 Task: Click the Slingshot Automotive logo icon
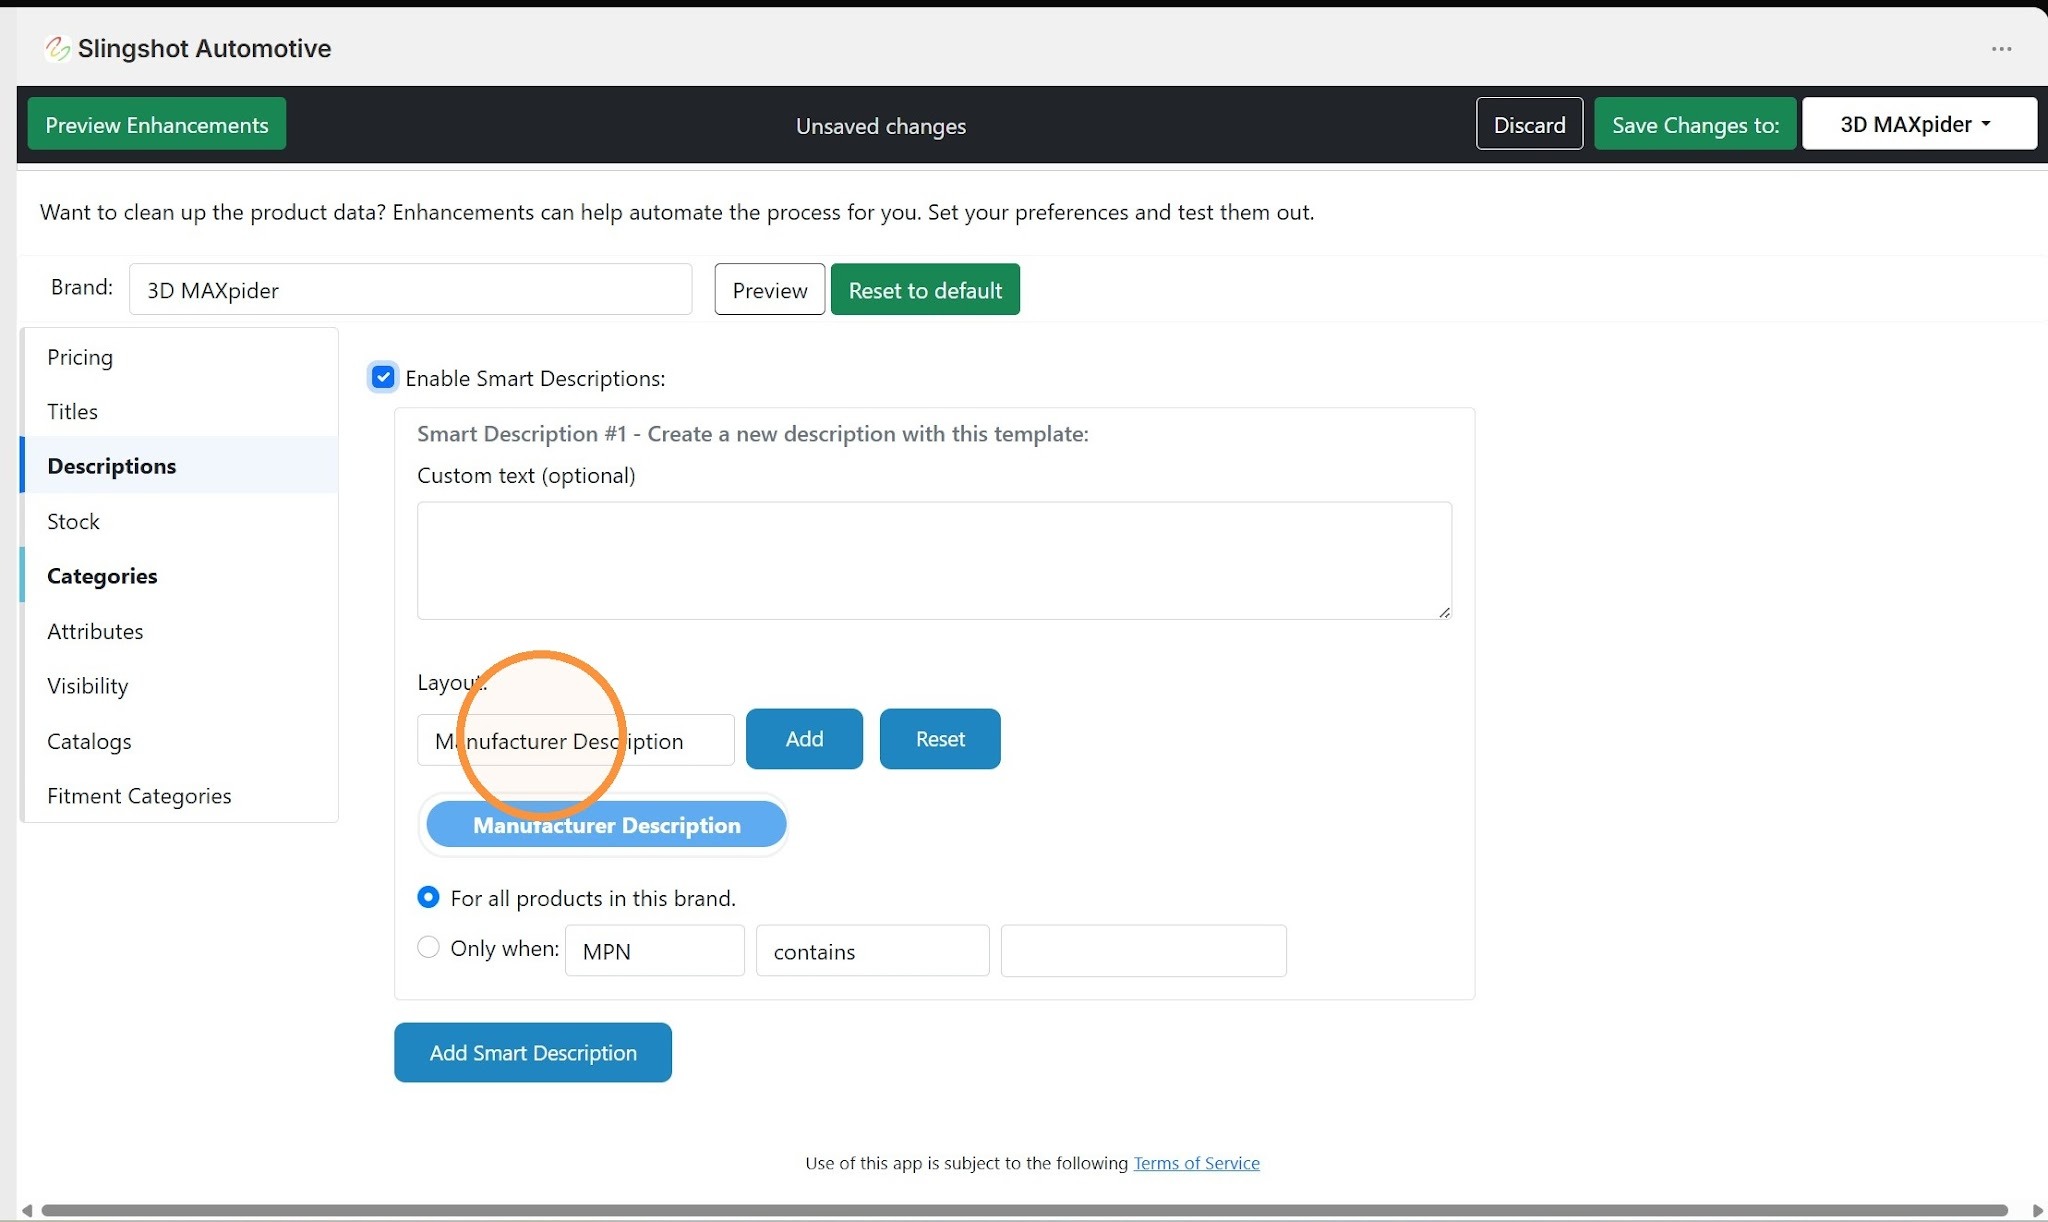(x=57, y=48)
